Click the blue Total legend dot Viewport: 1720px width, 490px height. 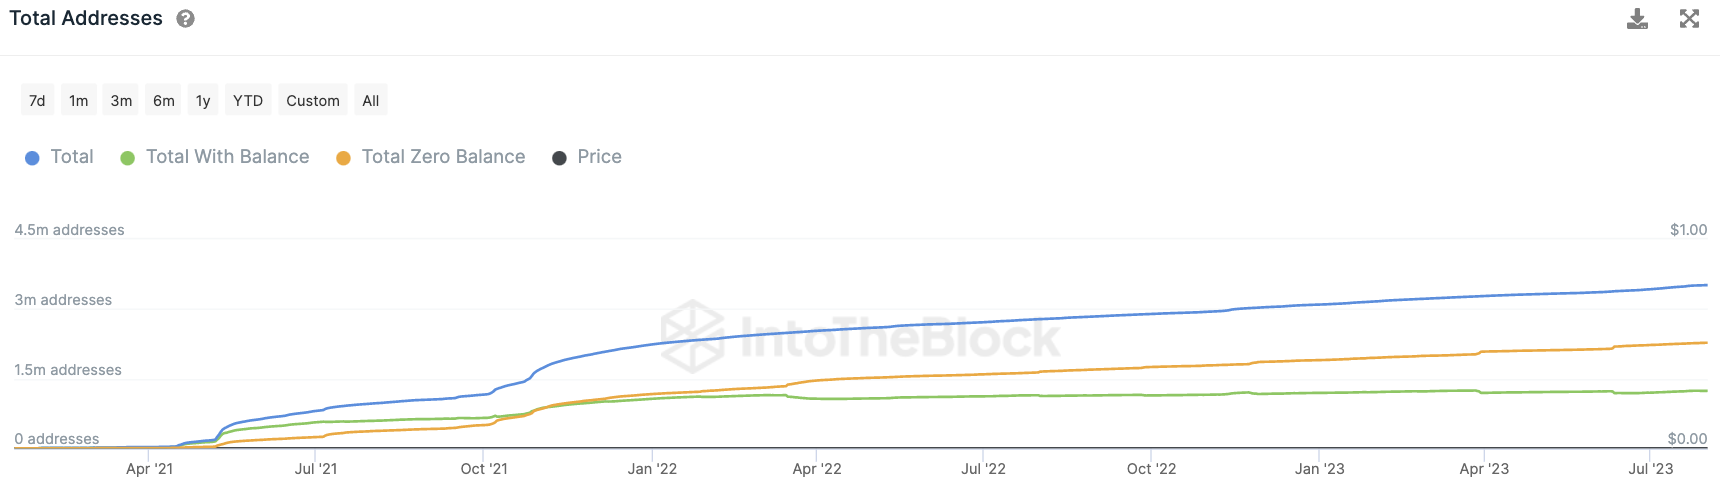tap(32, 158)
